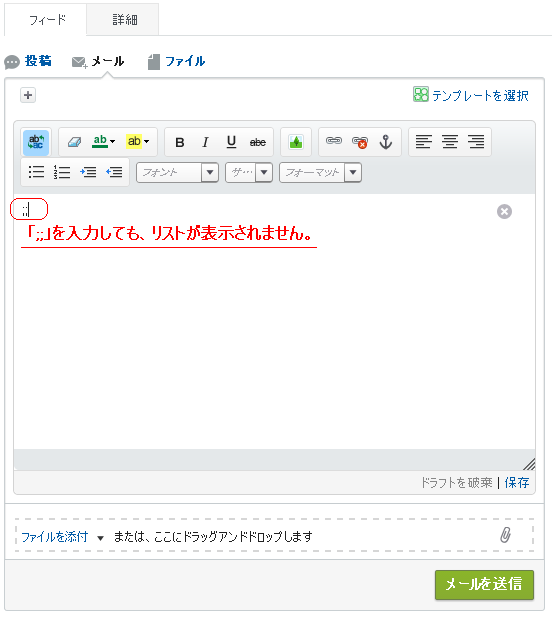Click 保存 to save draft

[517, 482]
